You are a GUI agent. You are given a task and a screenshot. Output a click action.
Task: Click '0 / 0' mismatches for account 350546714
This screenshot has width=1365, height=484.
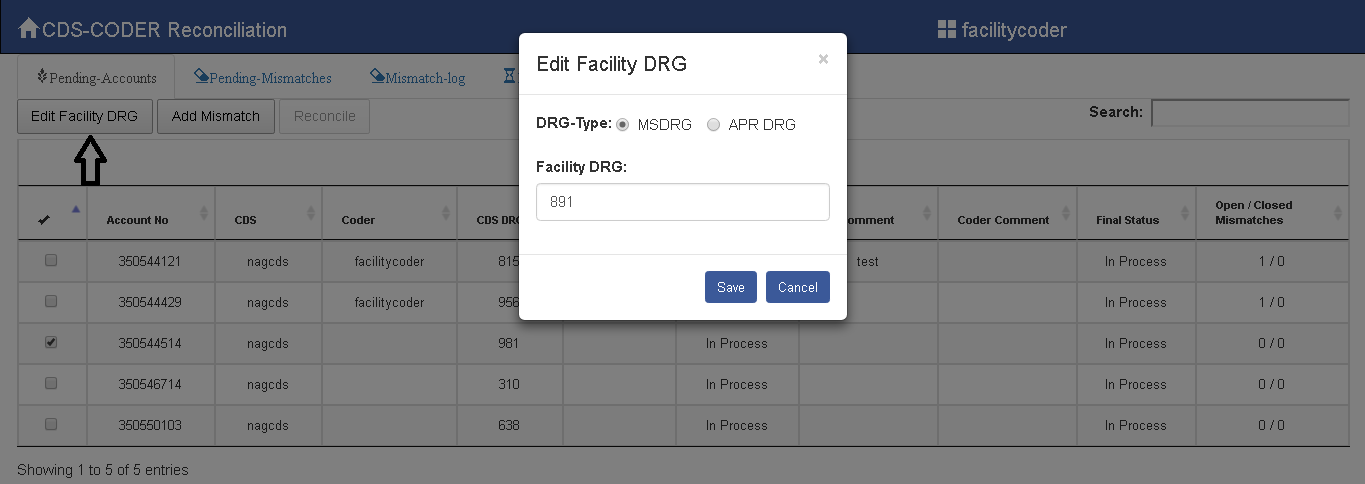click(x=1271, y=384)
